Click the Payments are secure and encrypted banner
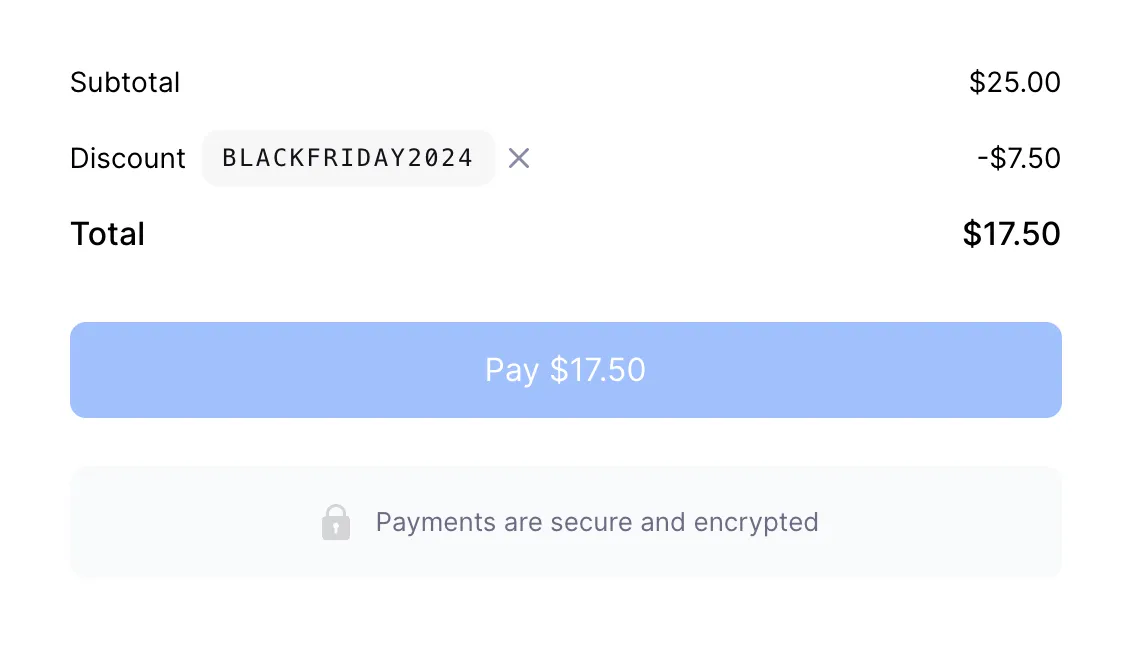Screen dimensions: 1138x660 pyautogui.click(x=565, y=521)
